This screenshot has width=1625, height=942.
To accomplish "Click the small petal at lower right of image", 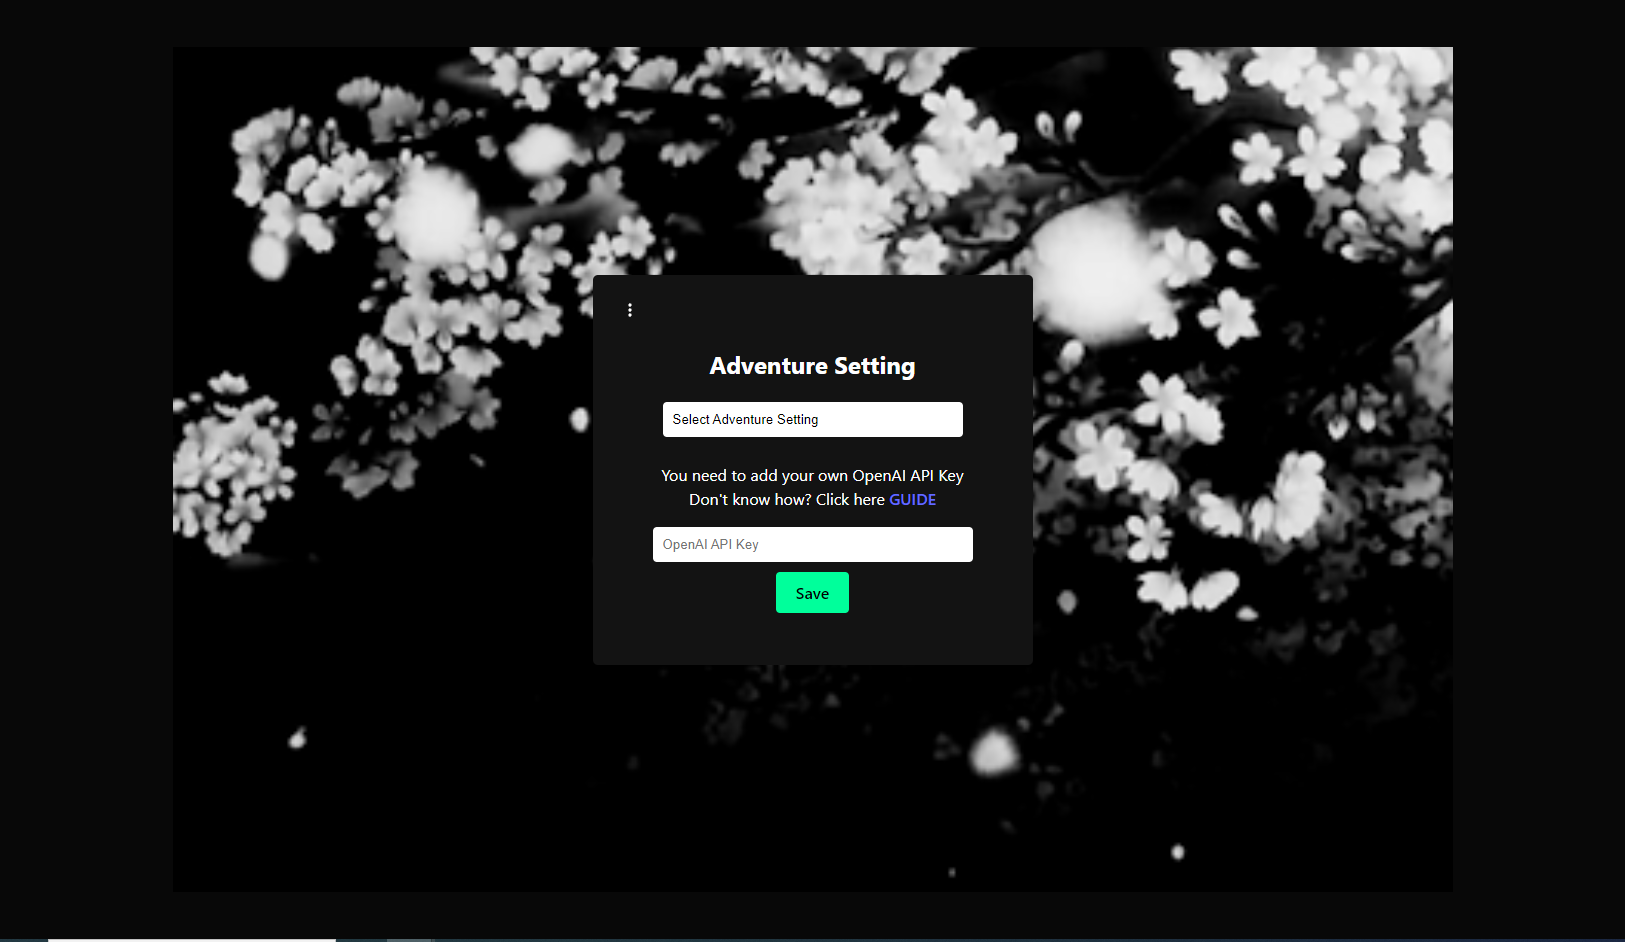I will pos(1178,852).
